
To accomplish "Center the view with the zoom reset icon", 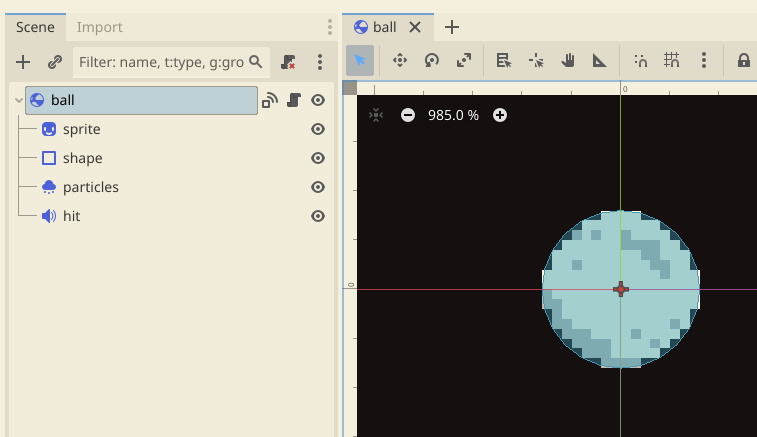I will tap(376, 115).
